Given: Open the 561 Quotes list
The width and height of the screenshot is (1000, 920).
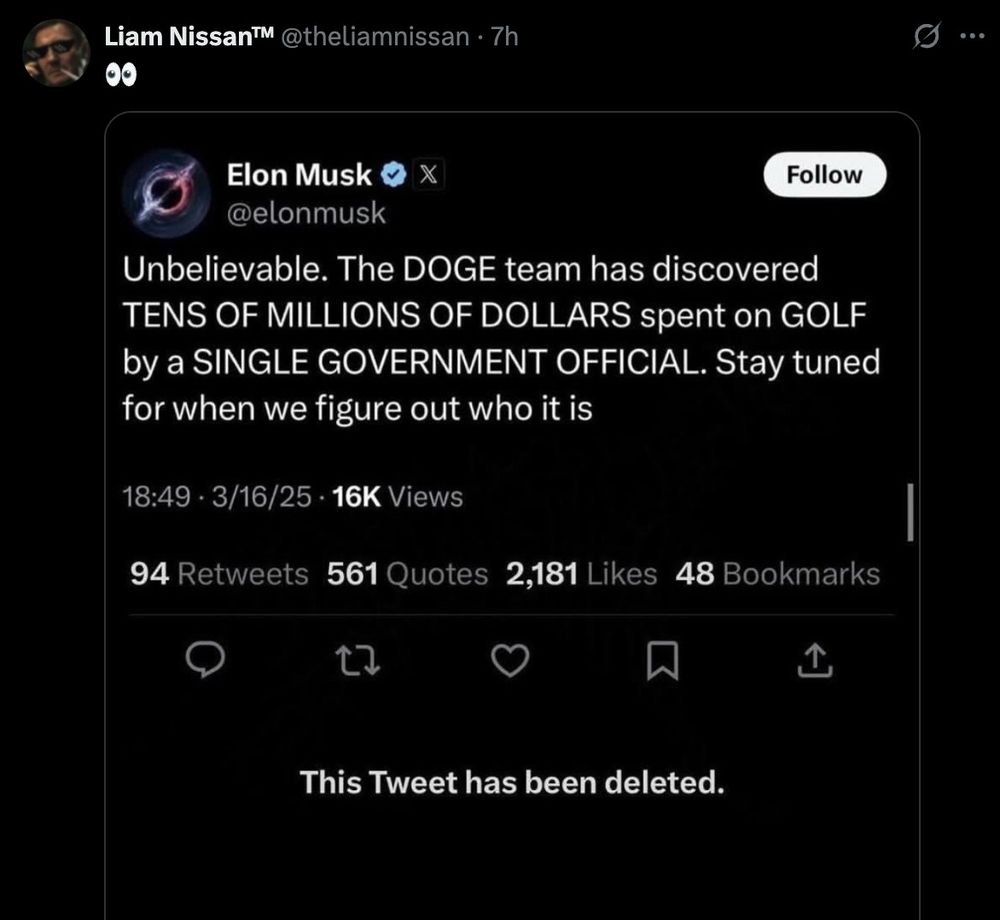Looking at the screenshot, I should point(408,574).
